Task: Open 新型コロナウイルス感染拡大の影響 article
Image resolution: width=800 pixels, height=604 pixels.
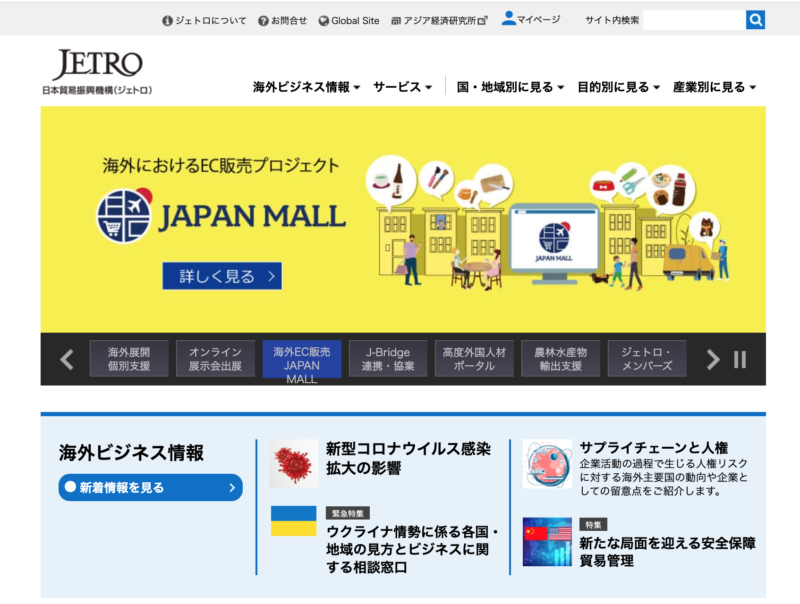Action: pyautogui.click(x=408, y=458)
